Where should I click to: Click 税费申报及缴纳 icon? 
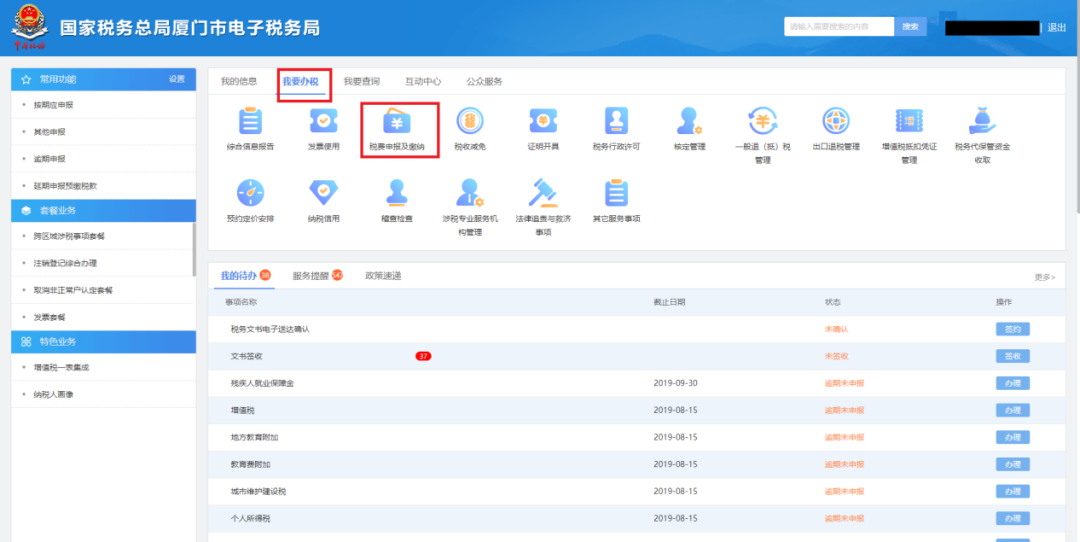point(397,122)
